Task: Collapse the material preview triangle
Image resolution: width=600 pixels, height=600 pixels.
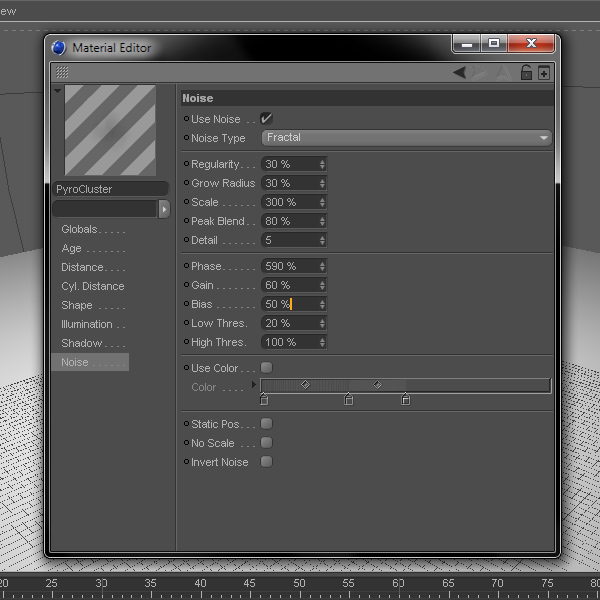Action: click(x=58, y=91)
